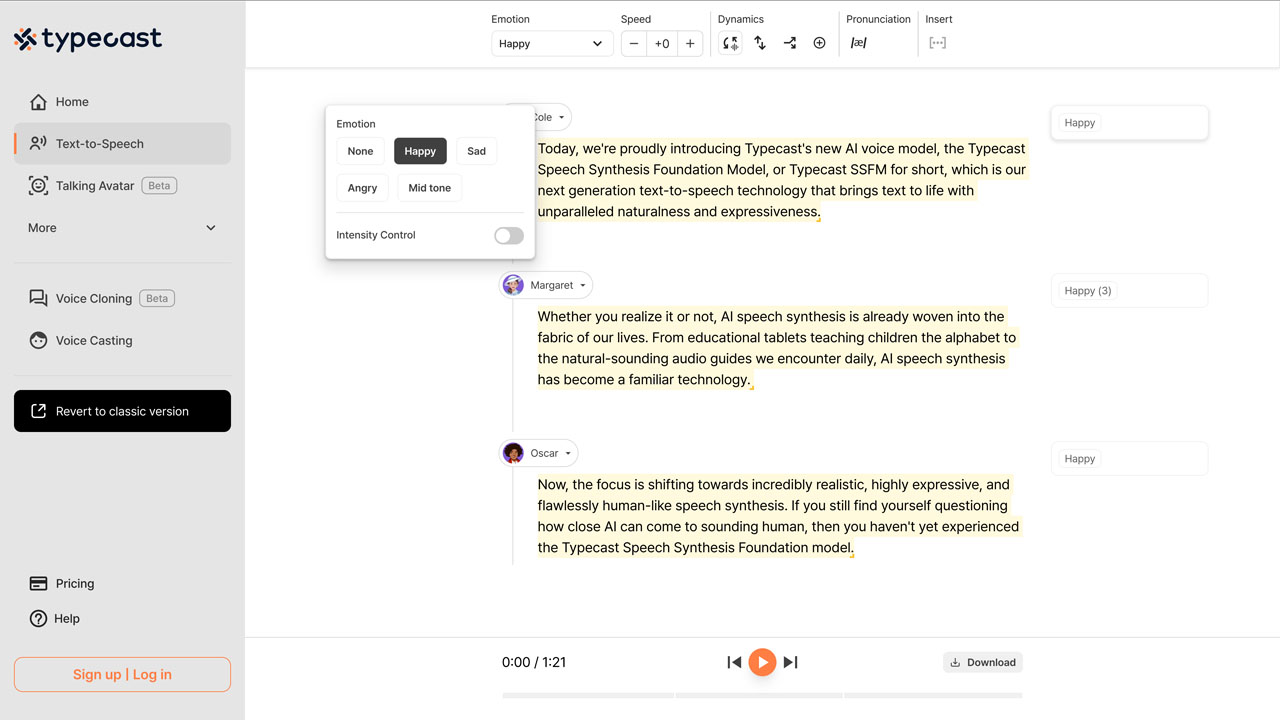Click Revert to classic version

122,411
